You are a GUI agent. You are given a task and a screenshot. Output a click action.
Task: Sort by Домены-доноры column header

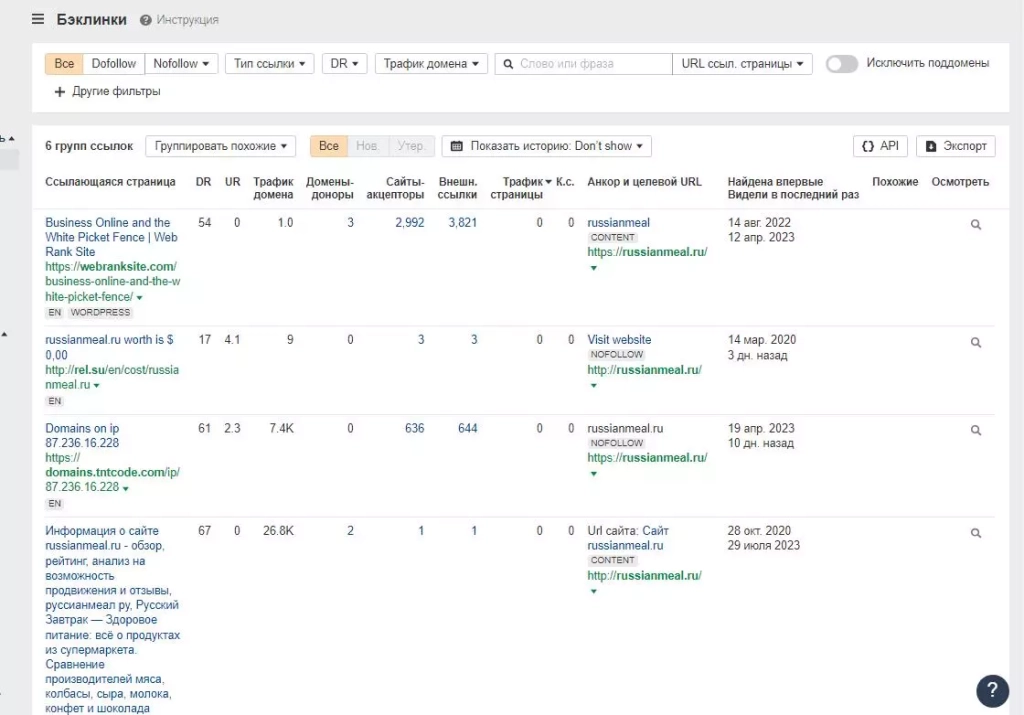pos(330,188)
